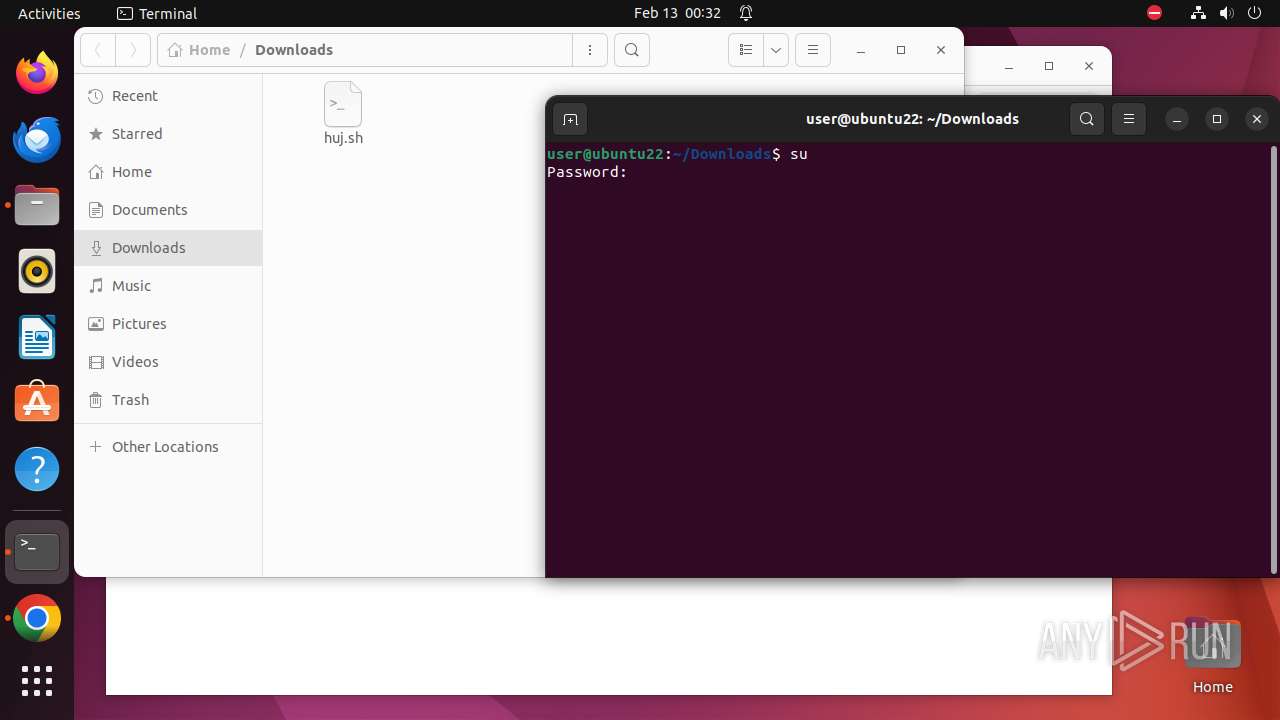Open the Home desktop folder icon
Screen dimensions: 1280x720
(x=1212, y=656)
